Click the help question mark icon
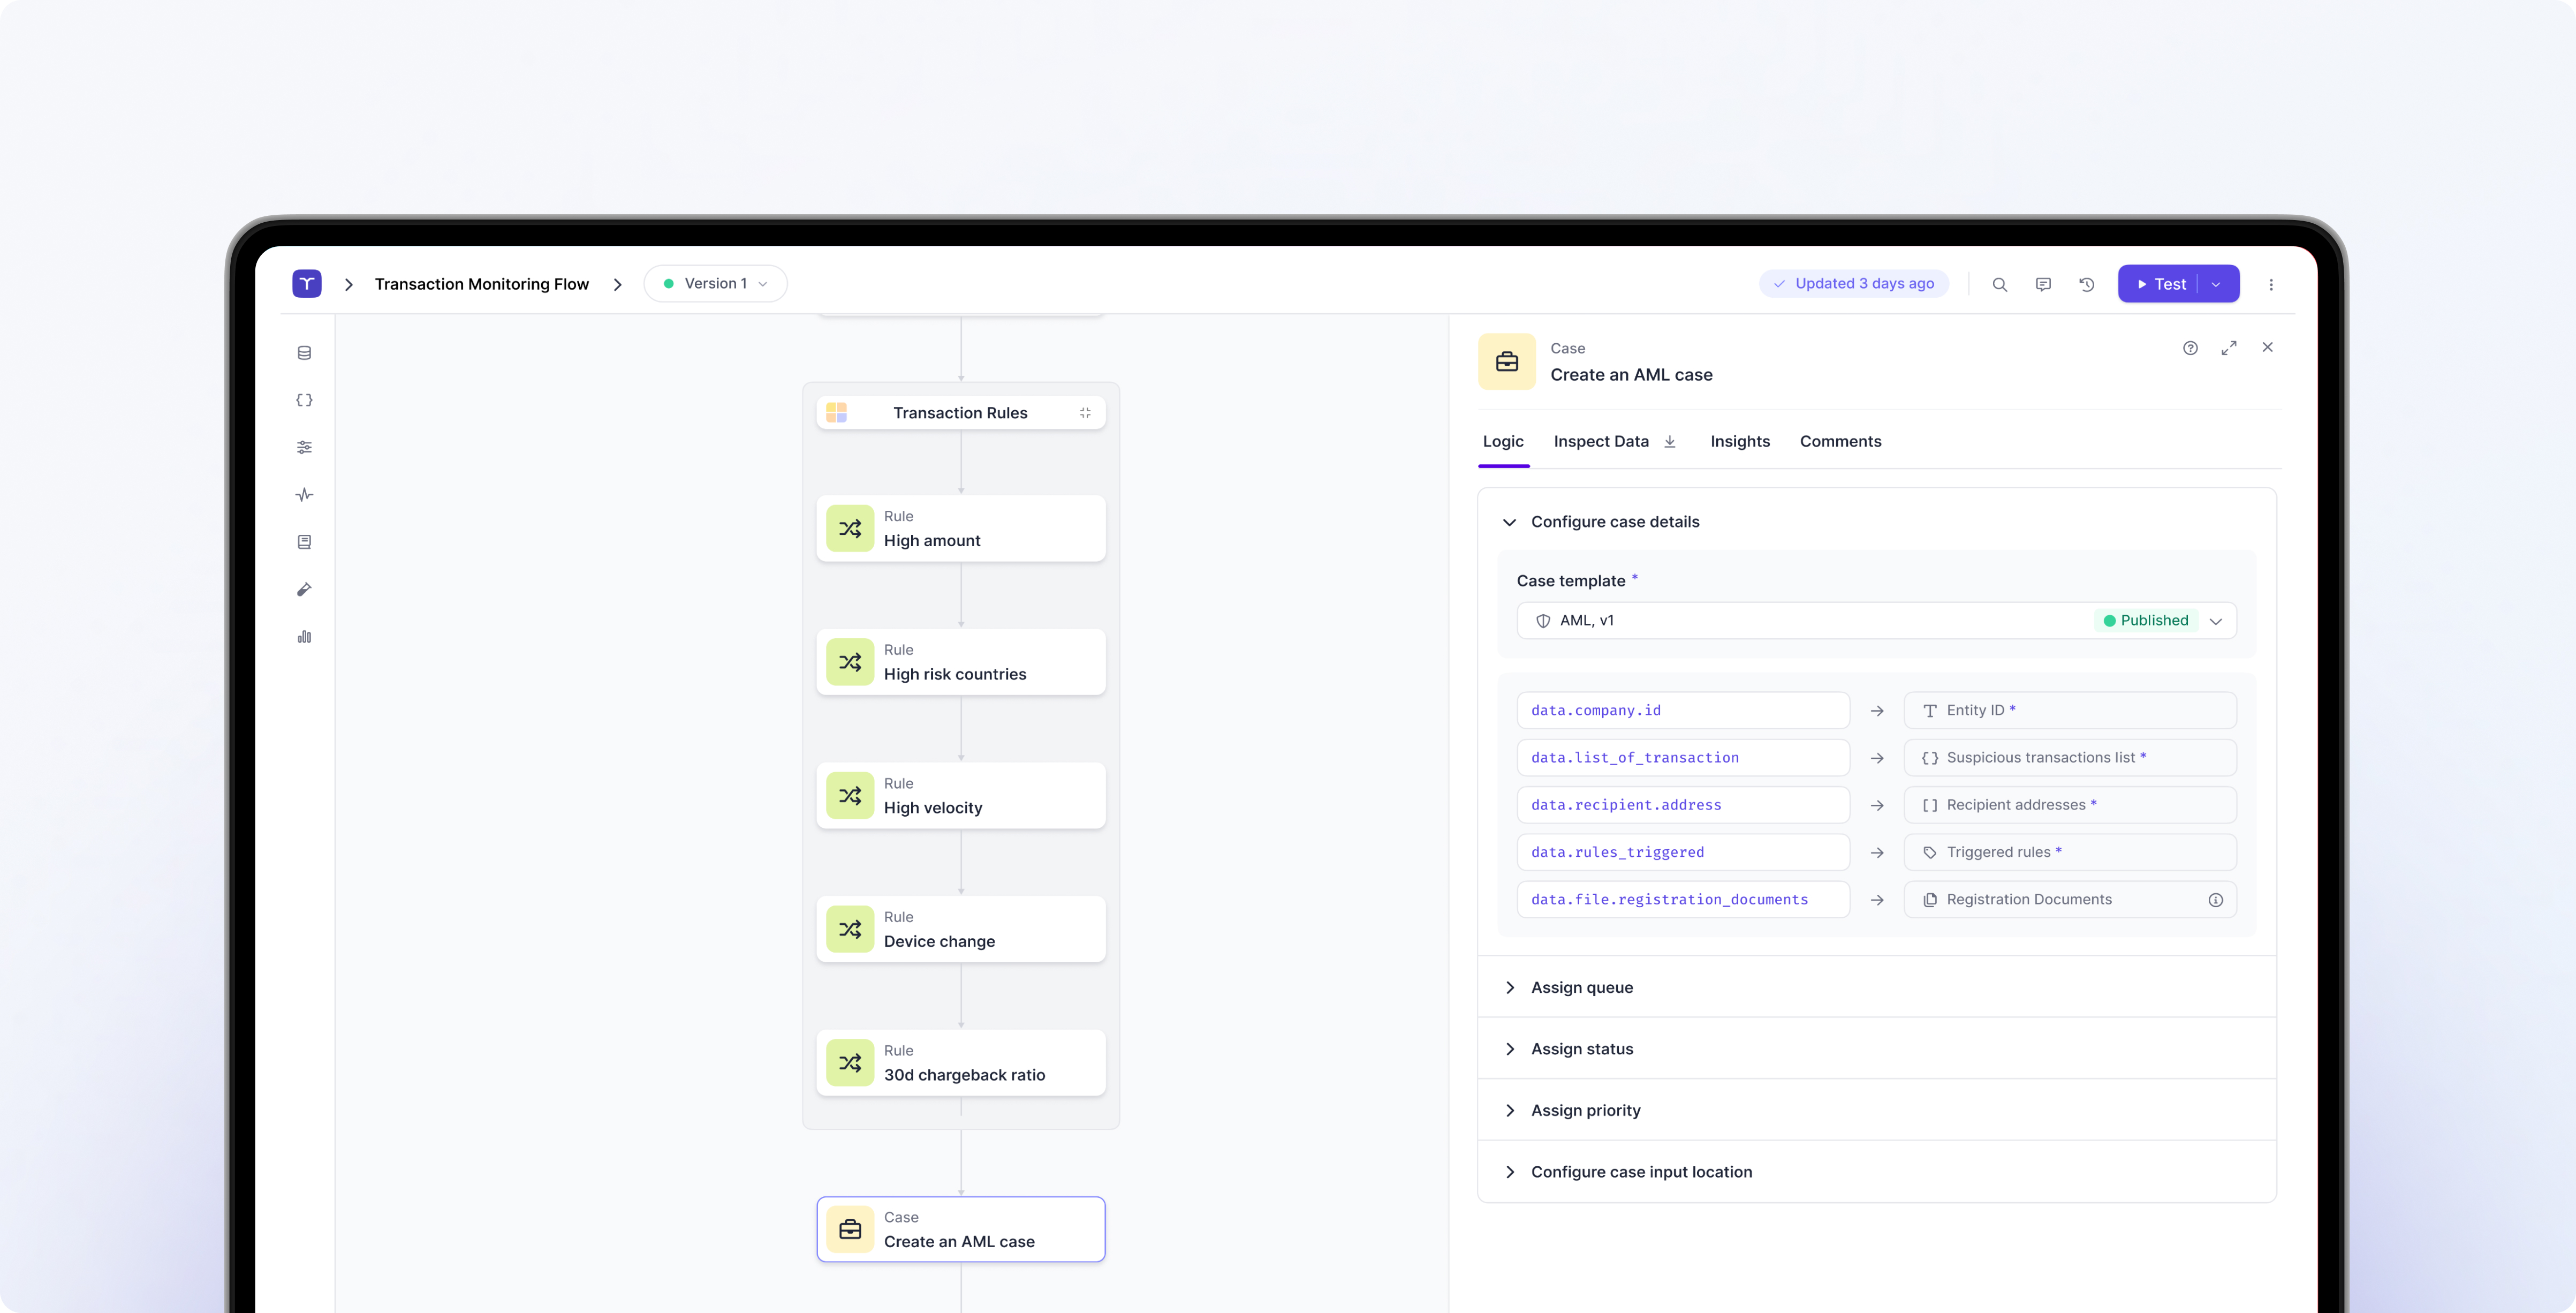The image size is (2576, 1313). [2190, 348]
